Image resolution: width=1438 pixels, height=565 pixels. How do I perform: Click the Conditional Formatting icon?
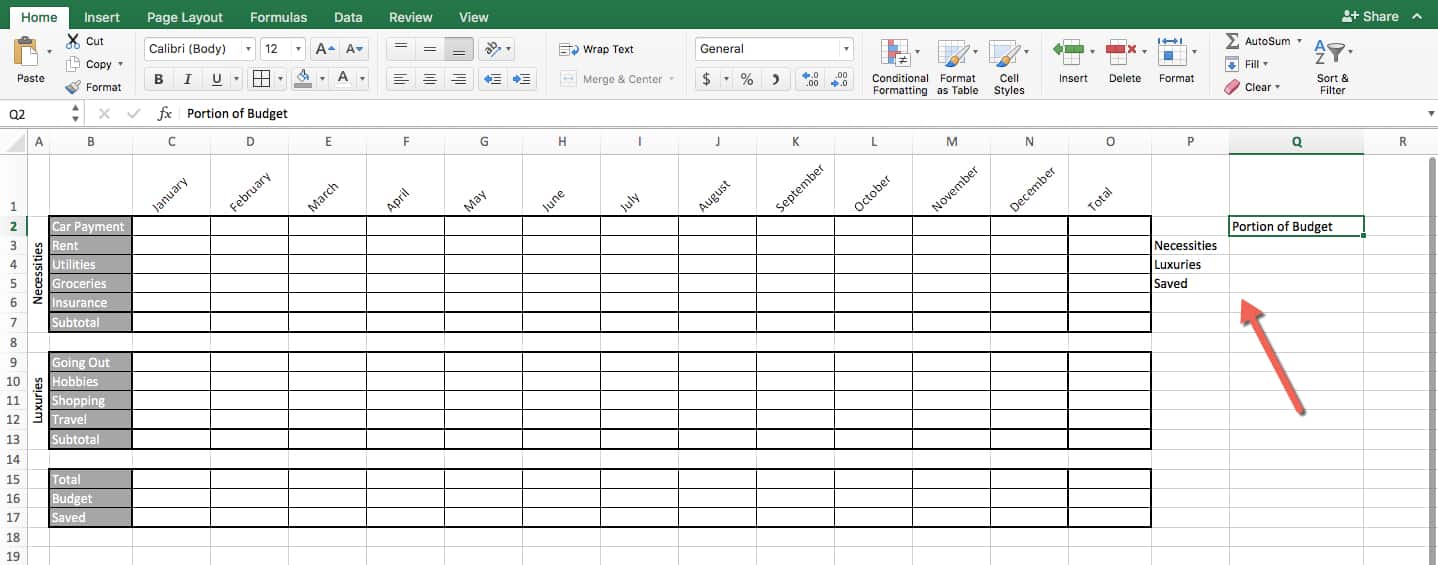click(899, 54)
